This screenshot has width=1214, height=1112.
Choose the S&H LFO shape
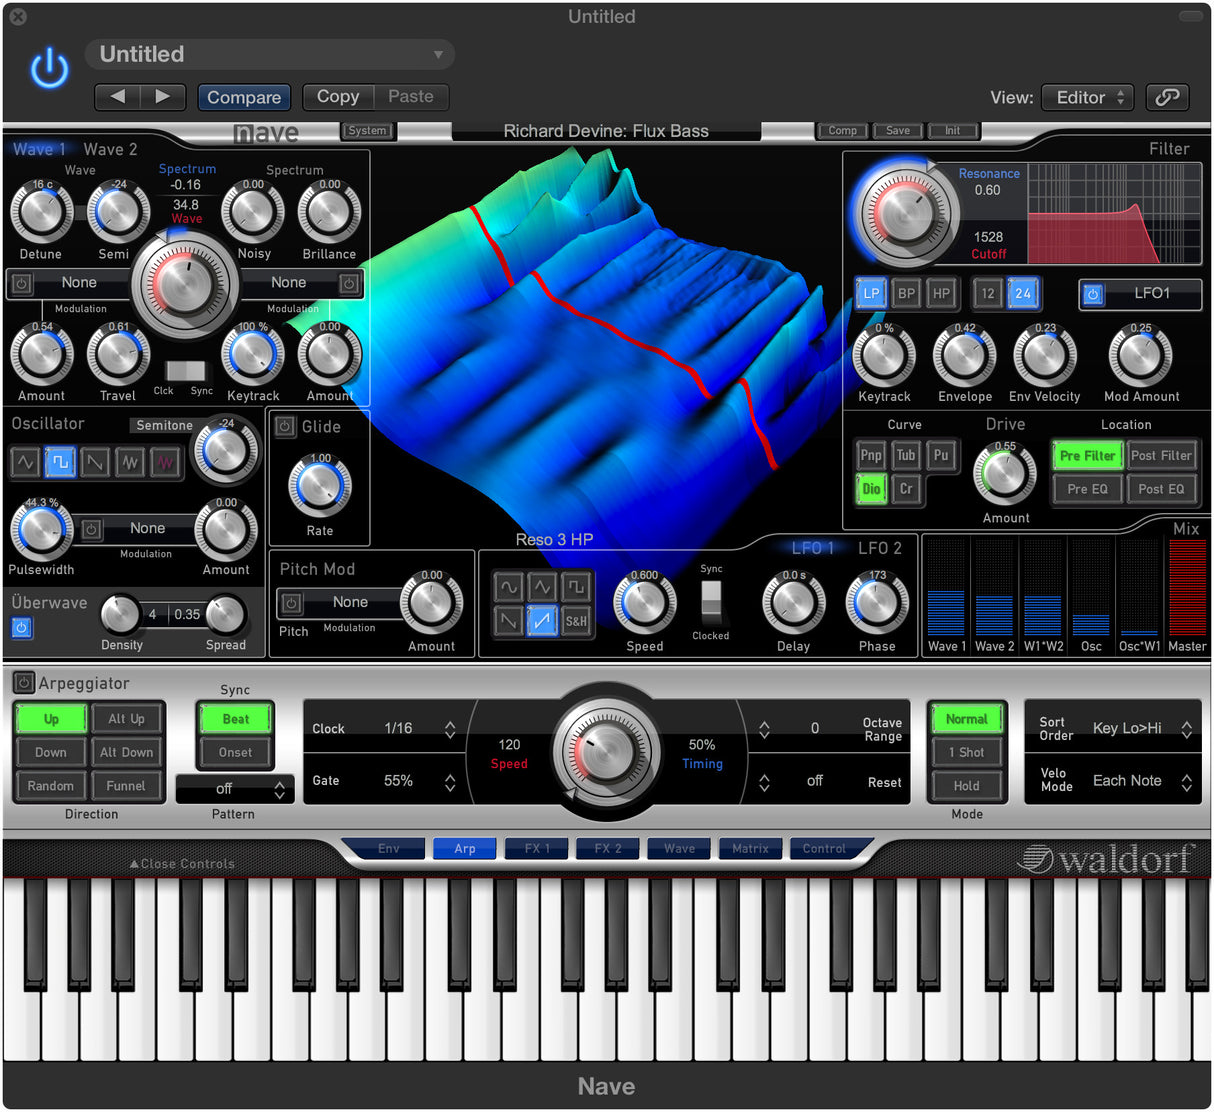[576, 621]
